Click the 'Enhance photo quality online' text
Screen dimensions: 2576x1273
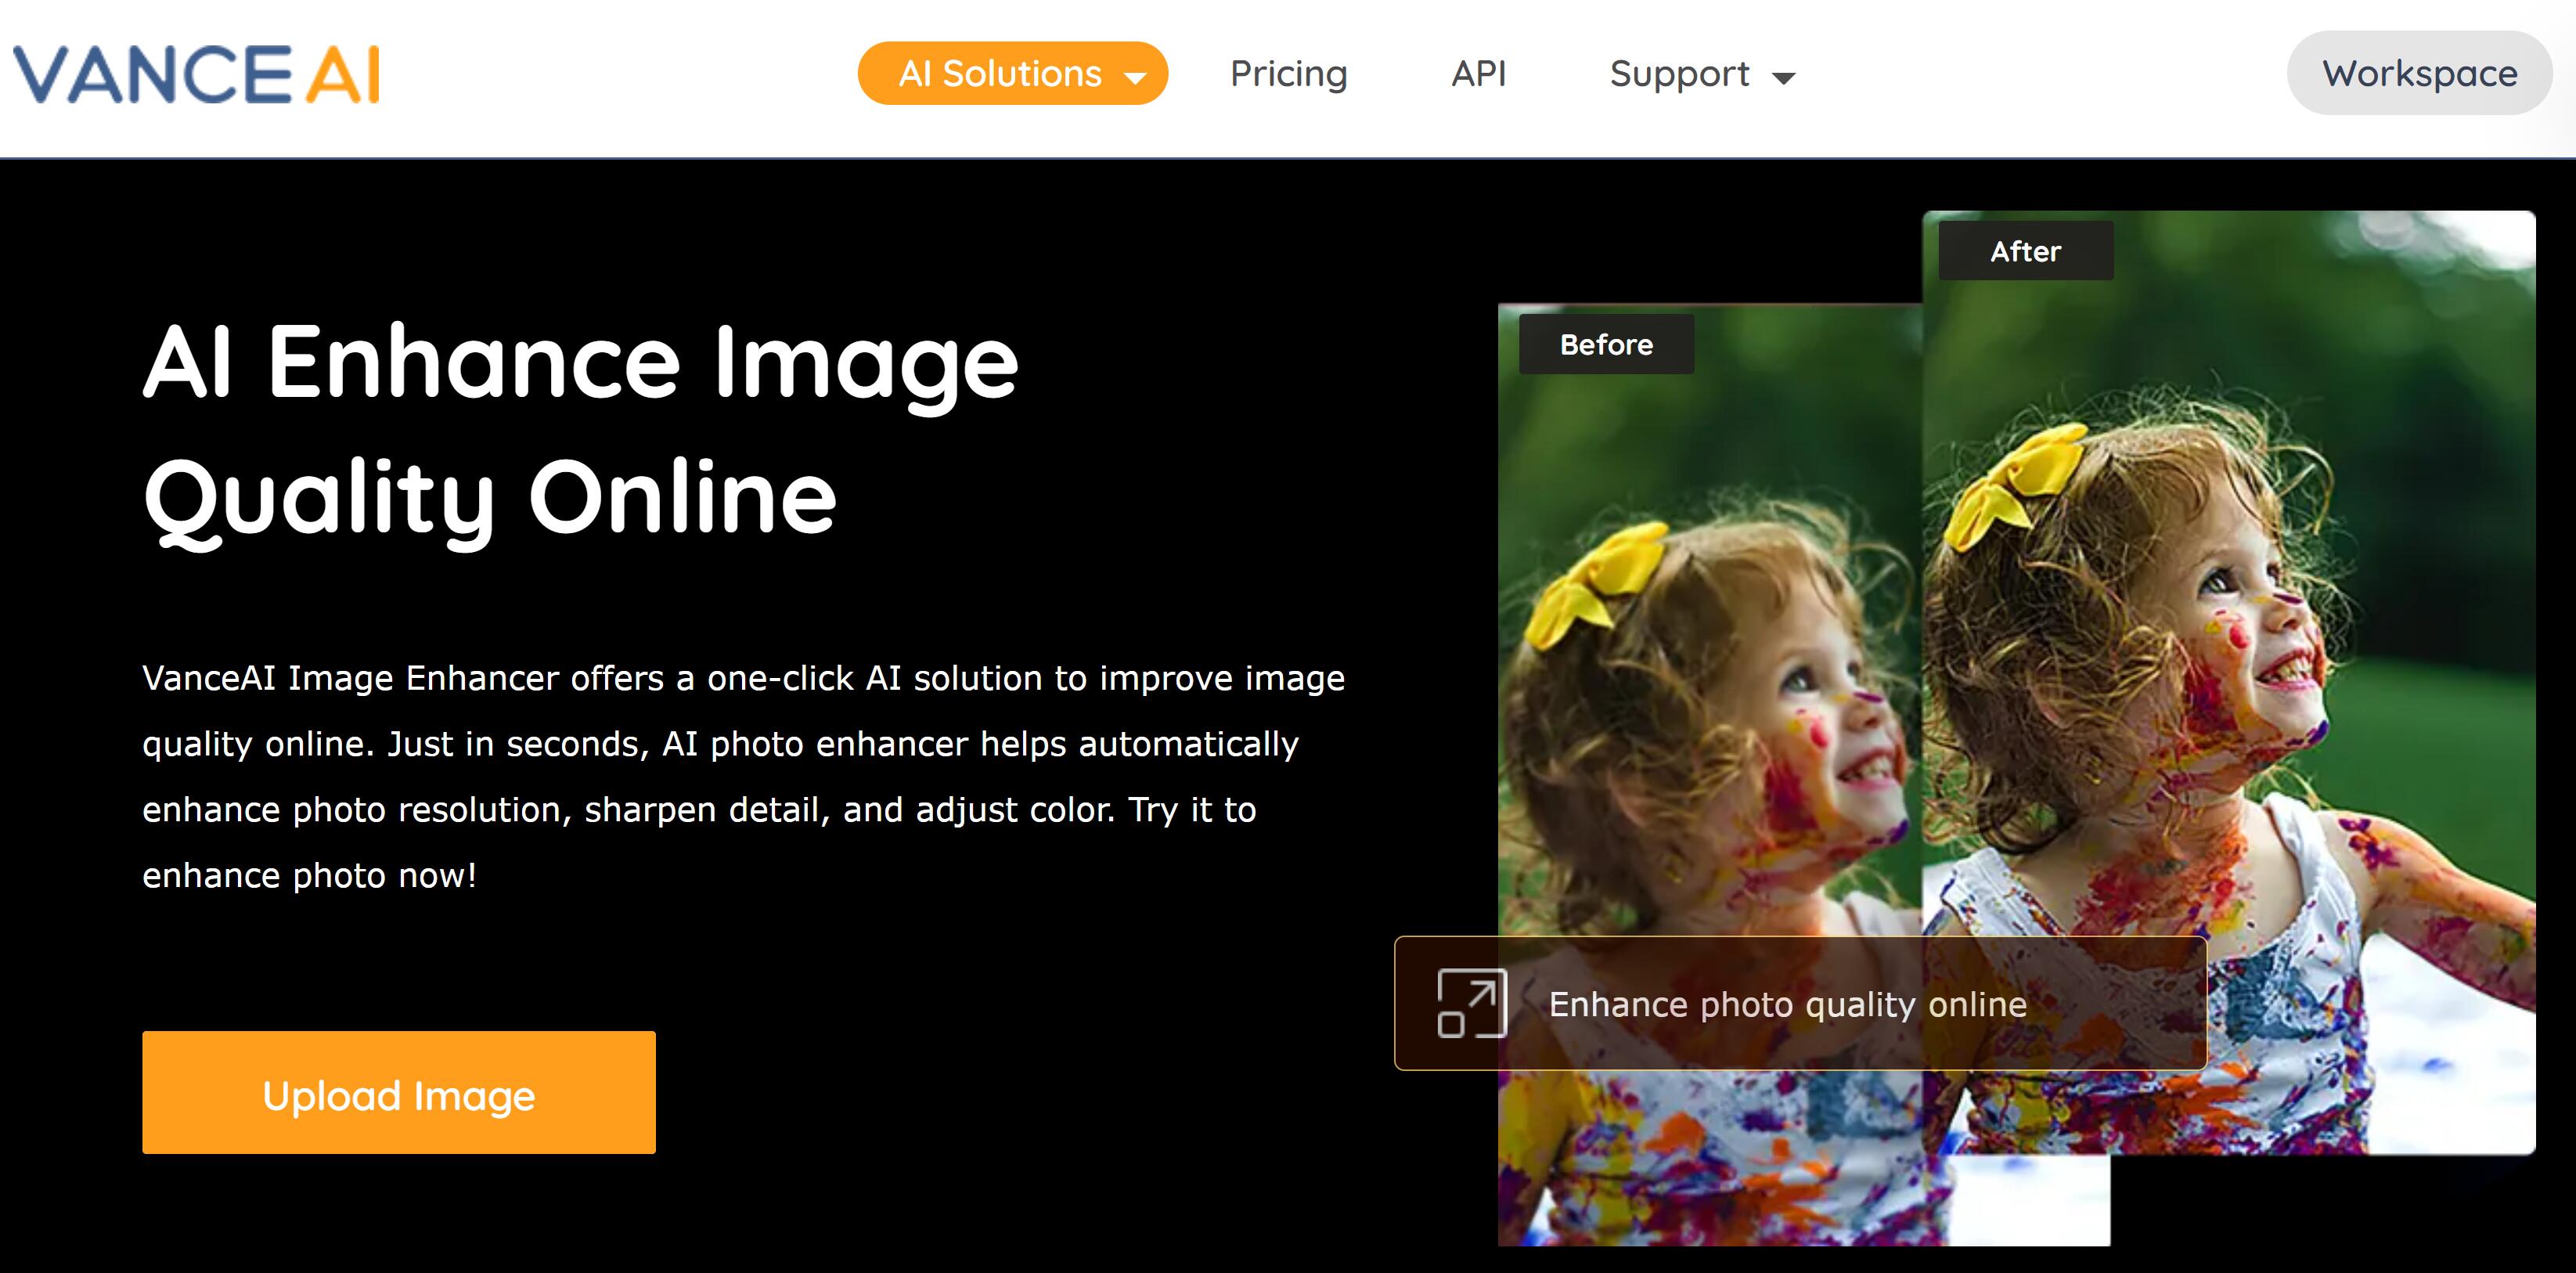pyautogui.click(x=1787, y=1004)
